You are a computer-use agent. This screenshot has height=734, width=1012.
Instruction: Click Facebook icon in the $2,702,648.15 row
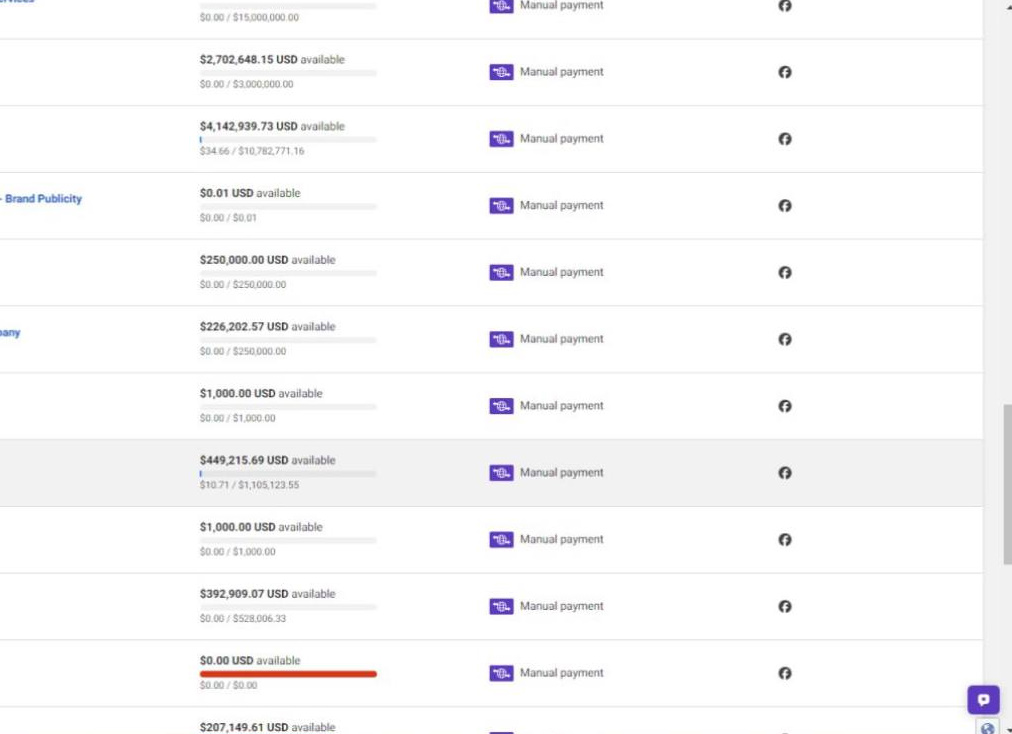click(784, 72)
